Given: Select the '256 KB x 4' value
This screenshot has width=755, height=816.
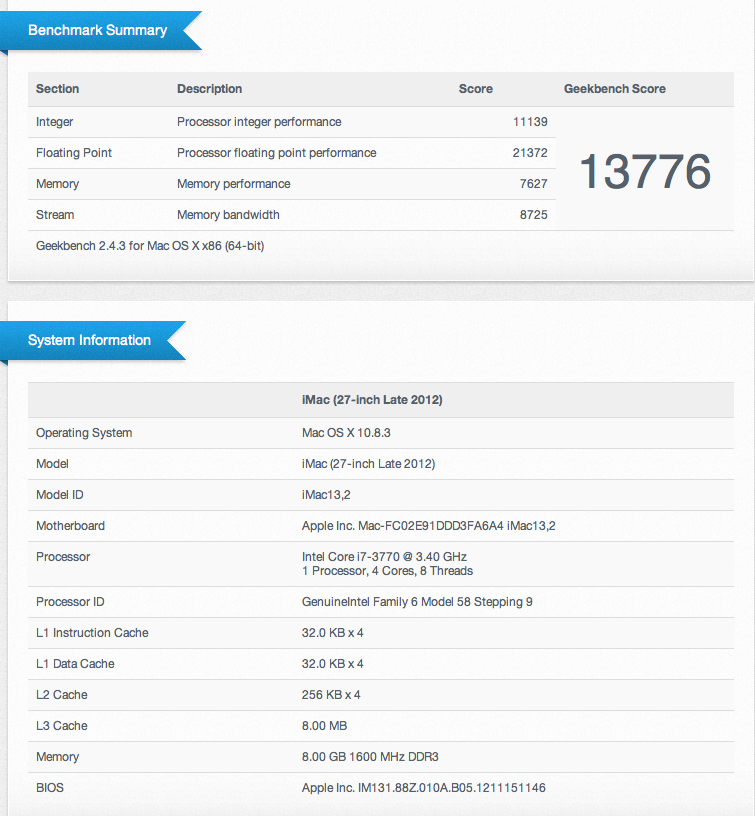Looking at the screenshot, I should point(331,695).
